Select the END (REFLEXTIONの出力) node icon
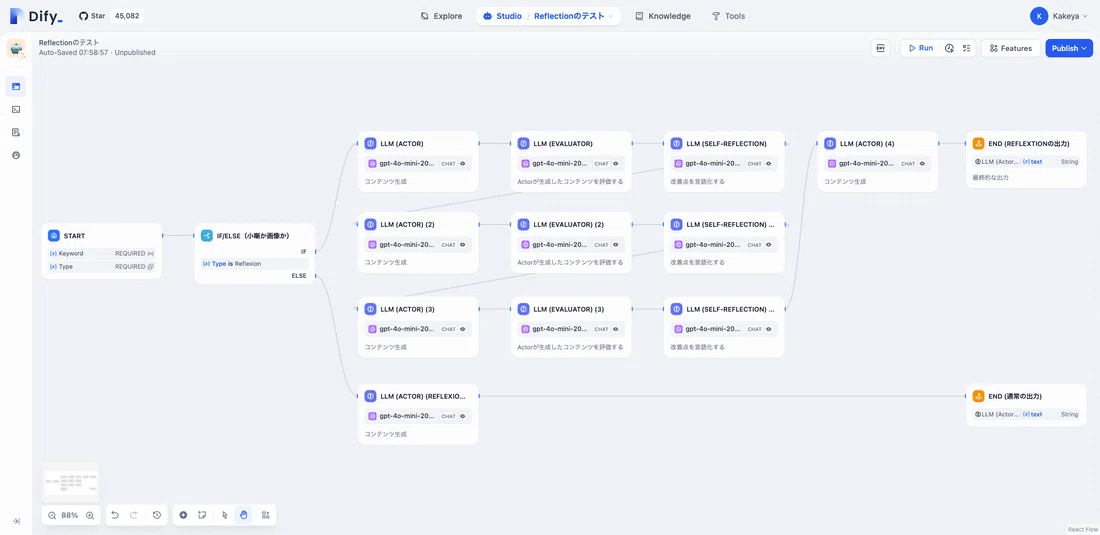 click(979, 143)
